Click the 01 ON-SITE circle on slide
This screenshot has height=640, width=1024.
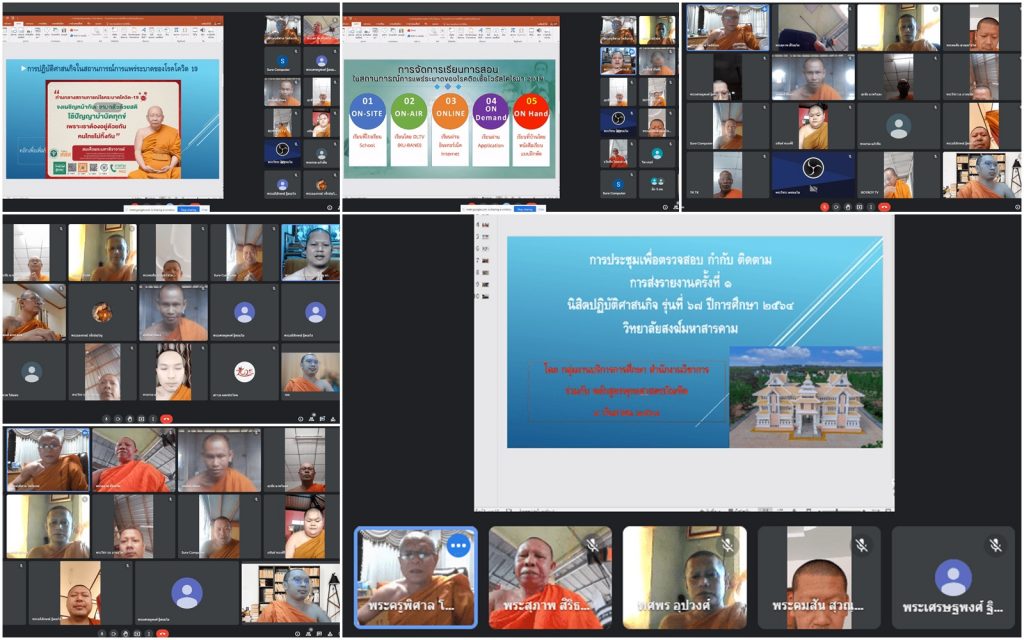click(x=367, y=115)
